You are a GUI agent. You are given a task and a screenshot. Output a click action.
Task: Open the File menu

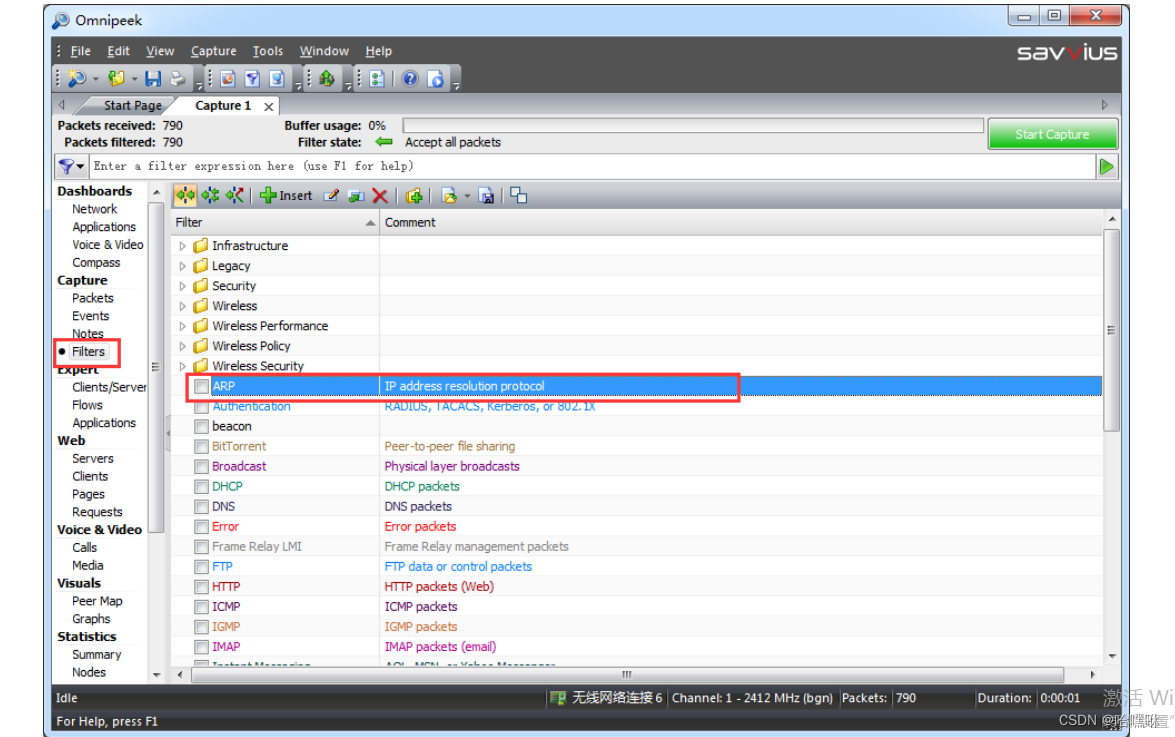point(80,51)
